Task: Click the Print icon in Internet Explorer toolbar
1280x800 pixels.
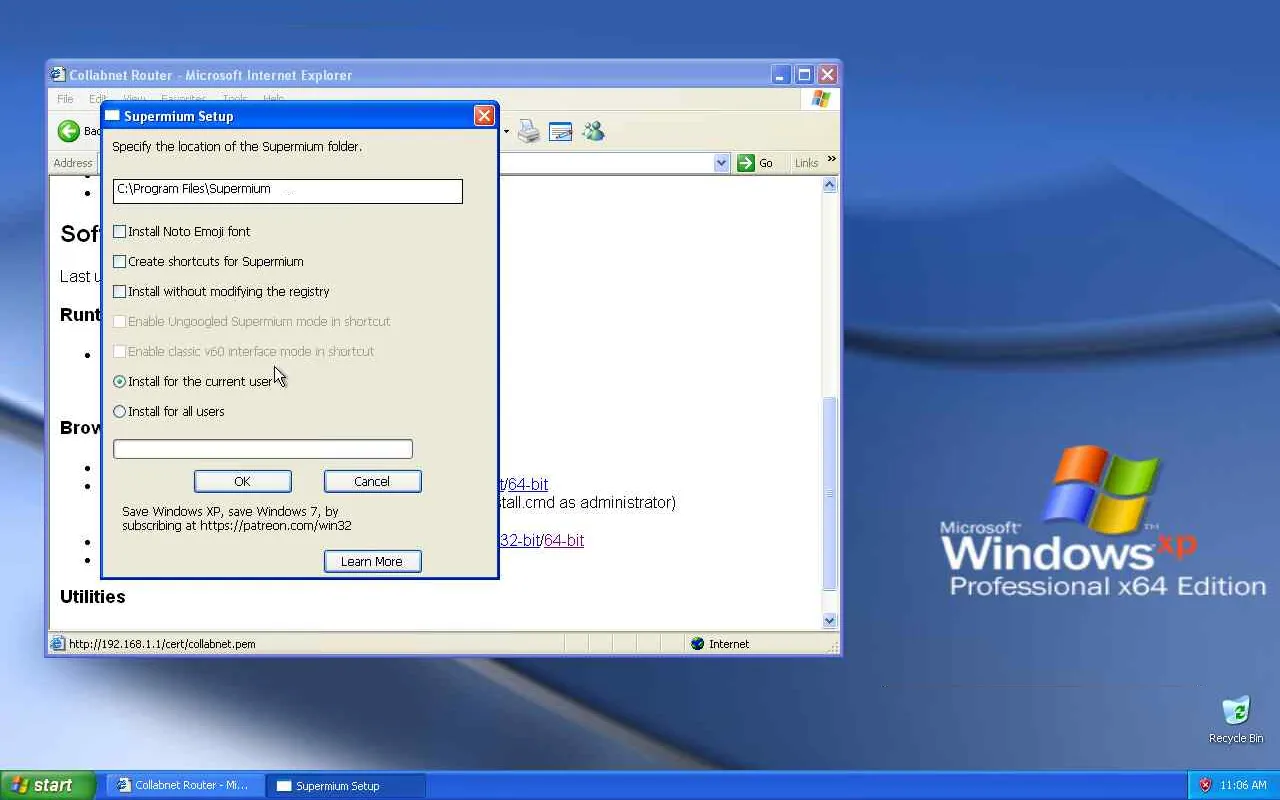Action: point(529,131)
